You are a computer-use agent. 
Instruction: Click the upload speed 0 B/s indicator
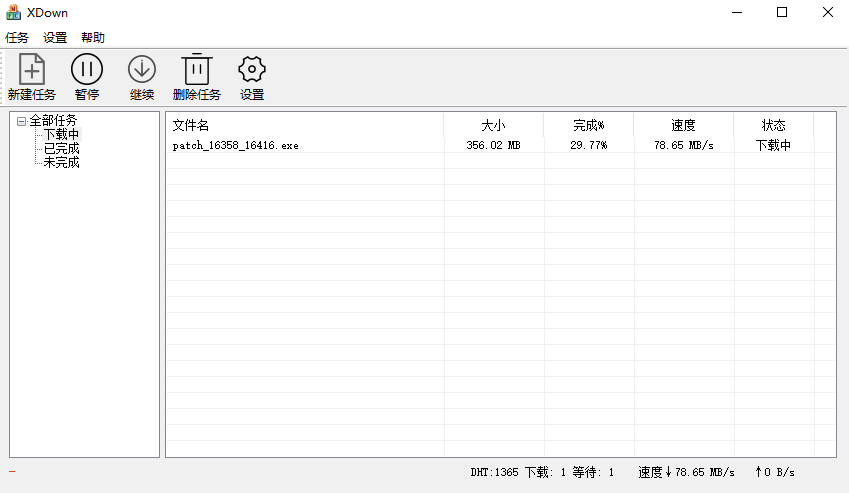(775, 472)
